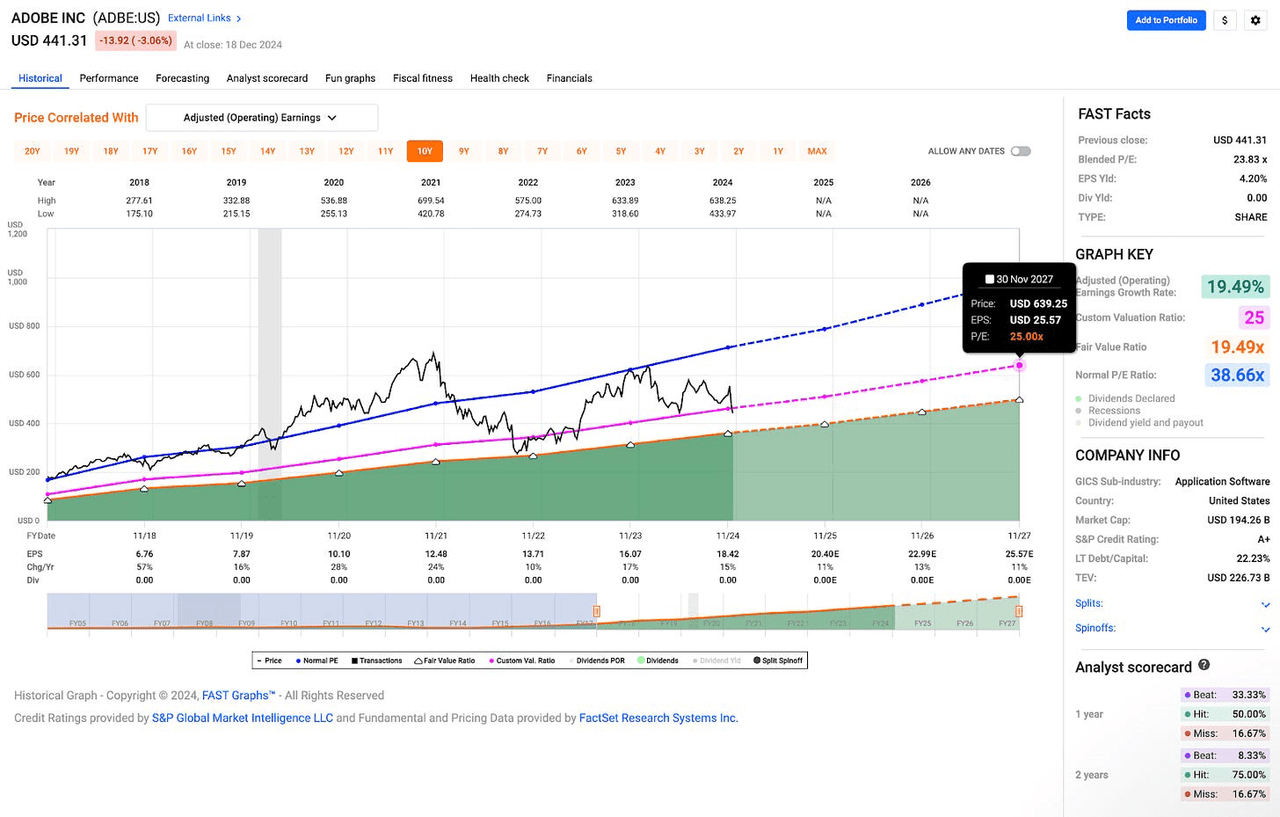Click the 1 year Beat 33.33% entry
The image size is (1280, 817).
click(1224, 694)
